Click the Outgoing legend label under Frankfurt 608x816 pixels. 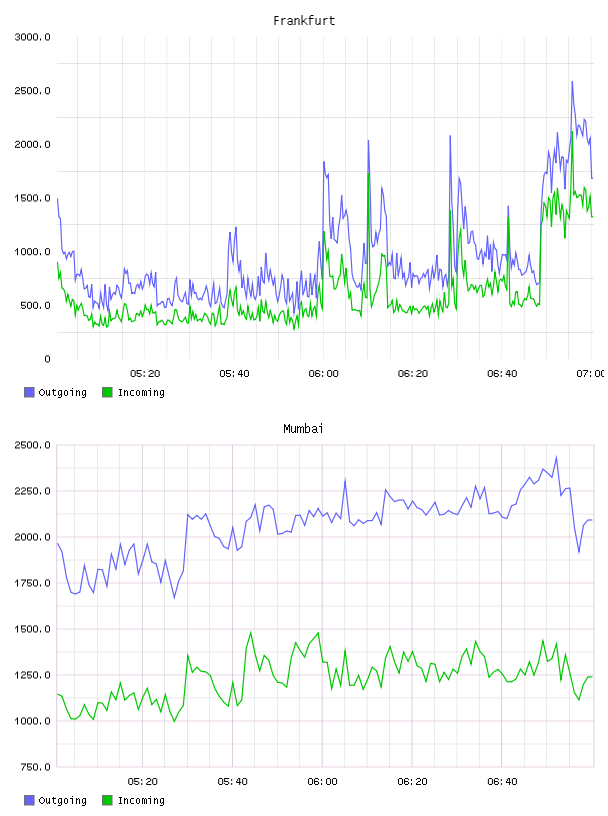click(62, 393)
